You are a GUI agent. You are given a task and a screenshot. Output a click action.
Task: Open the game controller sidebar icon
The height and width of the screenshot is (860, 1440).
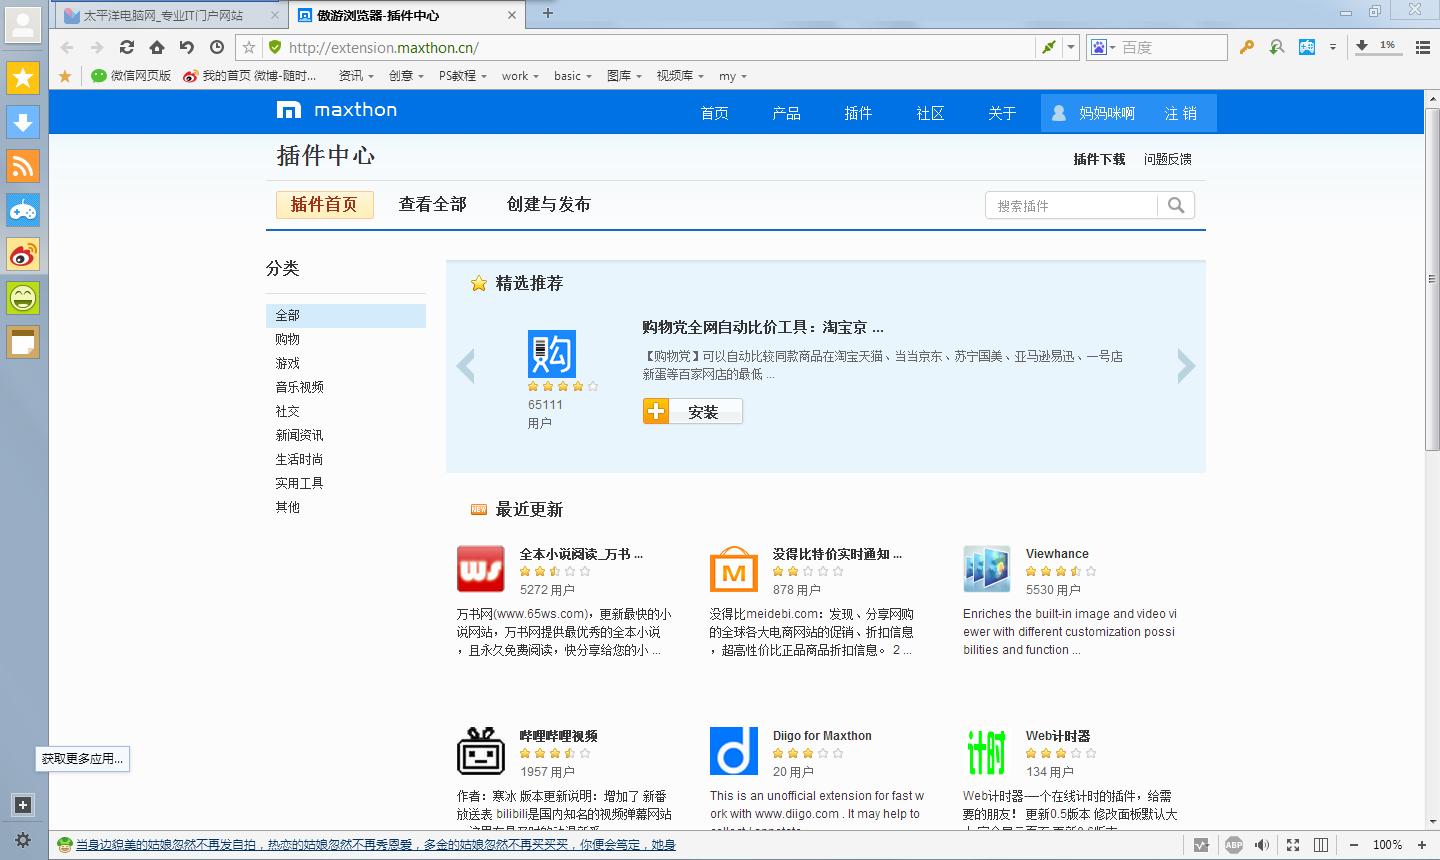point(23,209)
